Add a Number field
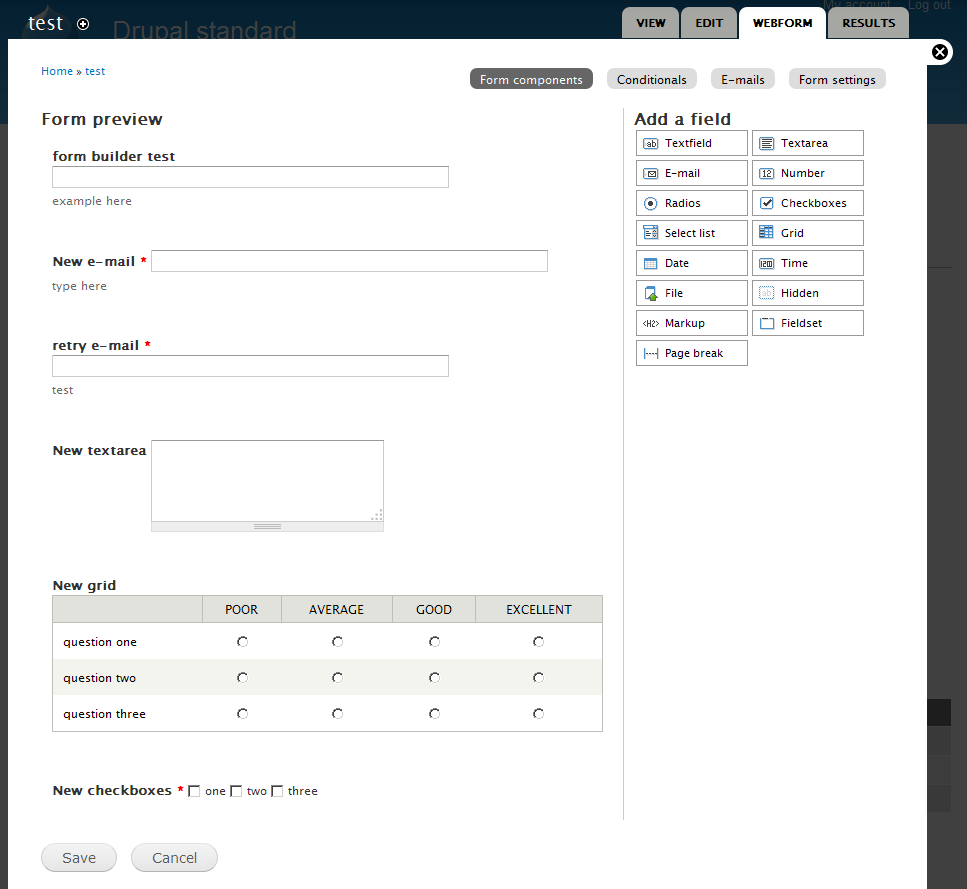 [807, 173]
